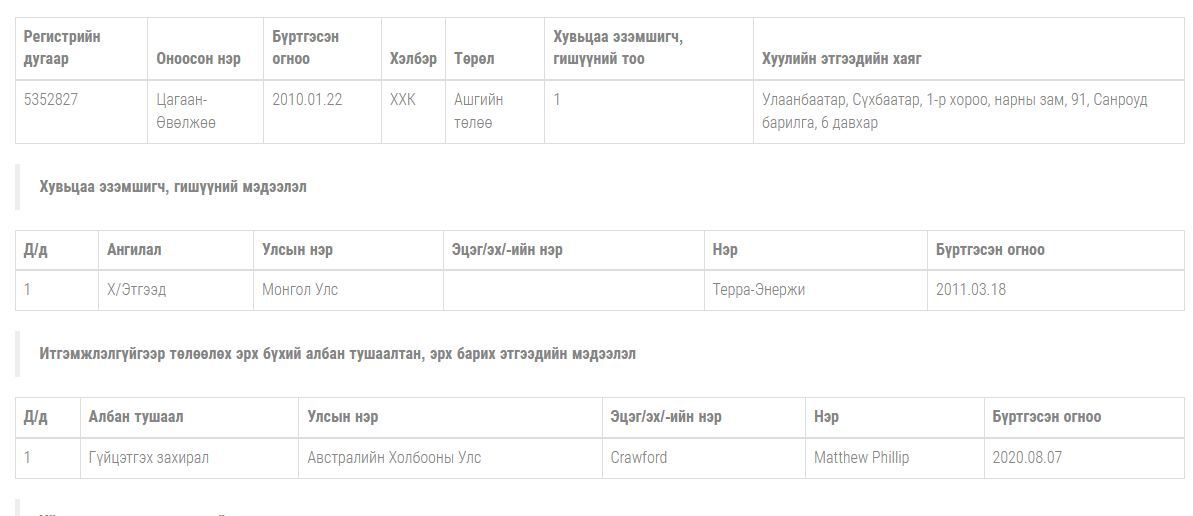Click the name Matthew Phillip
This screenshot has width=1193, height=516.
pos(861,458)
